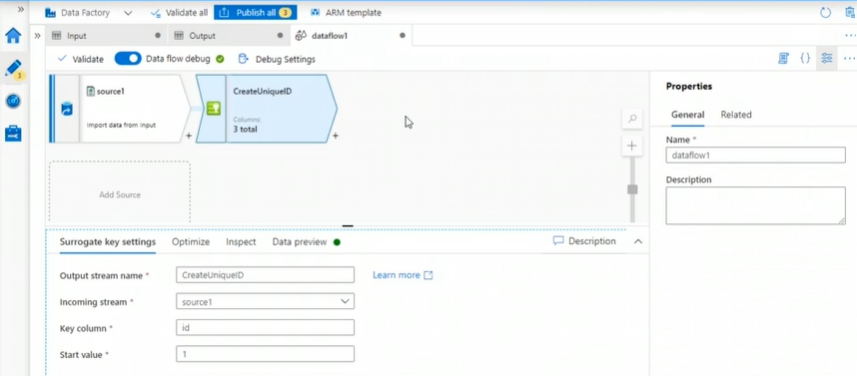Open the Manage toolbox icon in sidebar
The image size is (857, 376).
(x=13, y=133)
